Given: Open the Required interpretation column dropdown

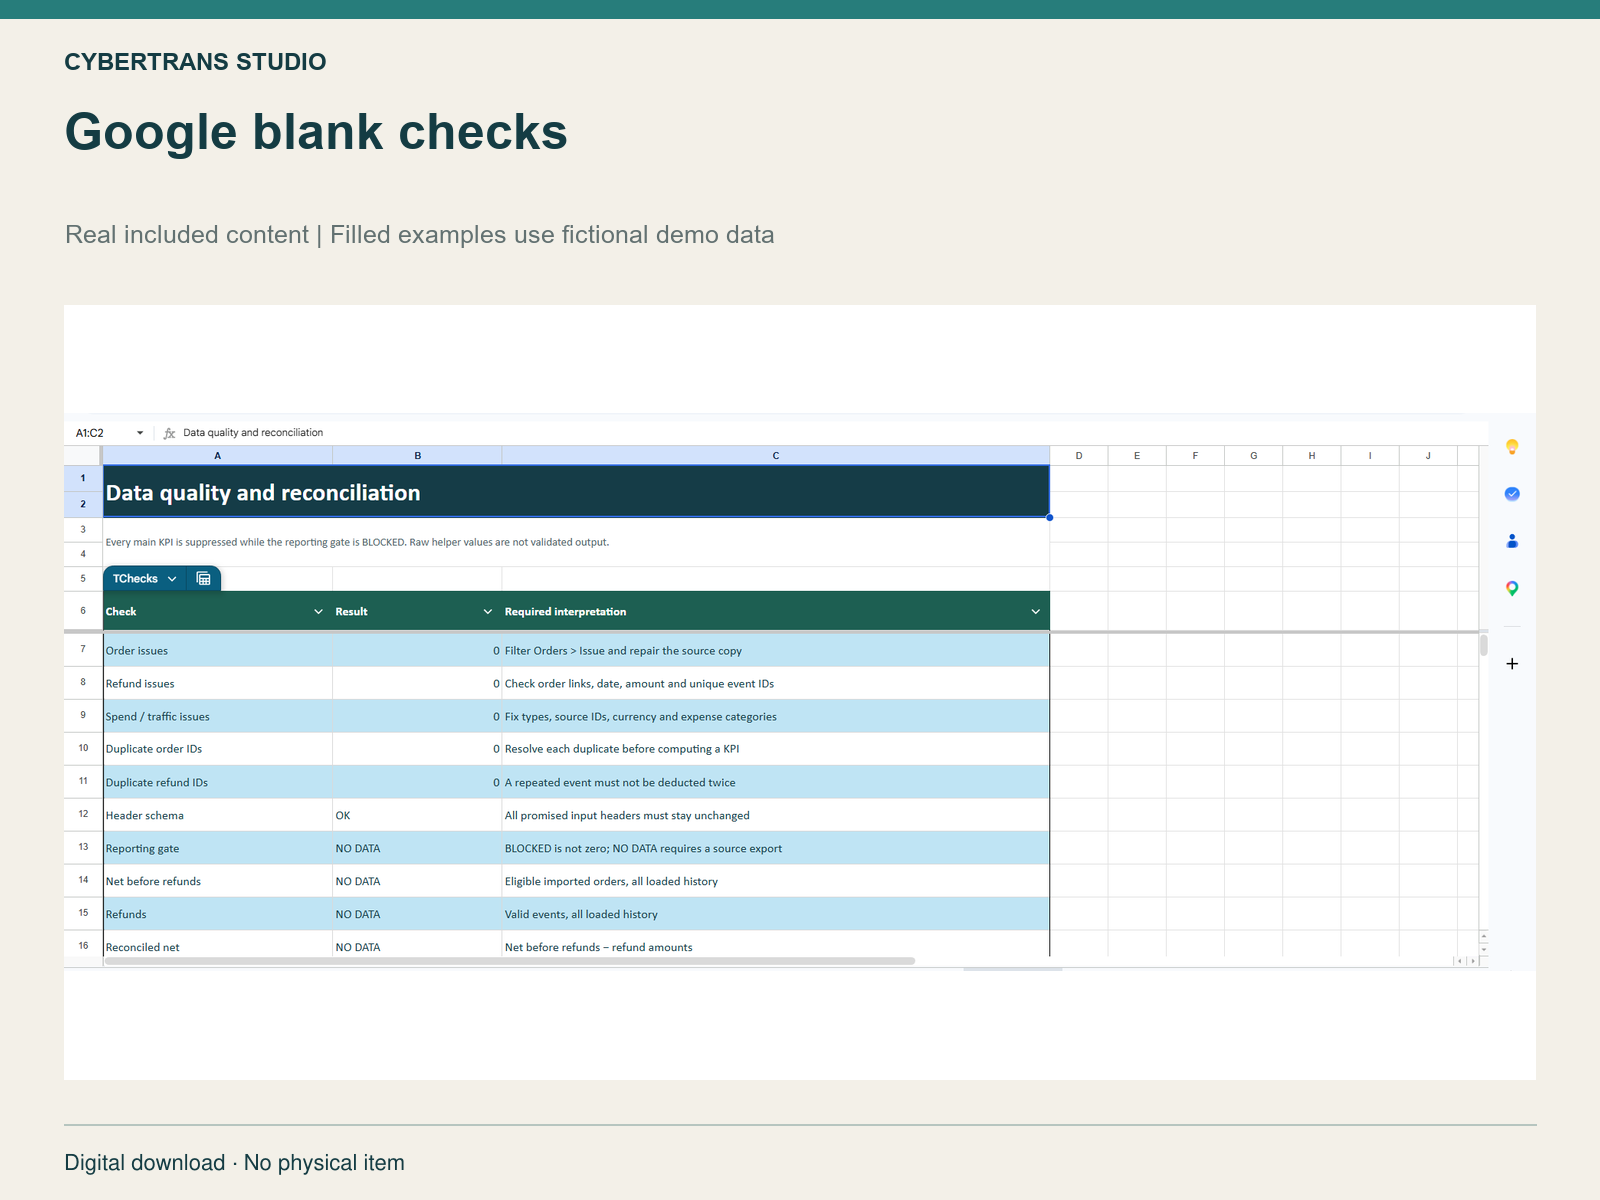Looking at the screenshot, I should [x=1036, y=612].
